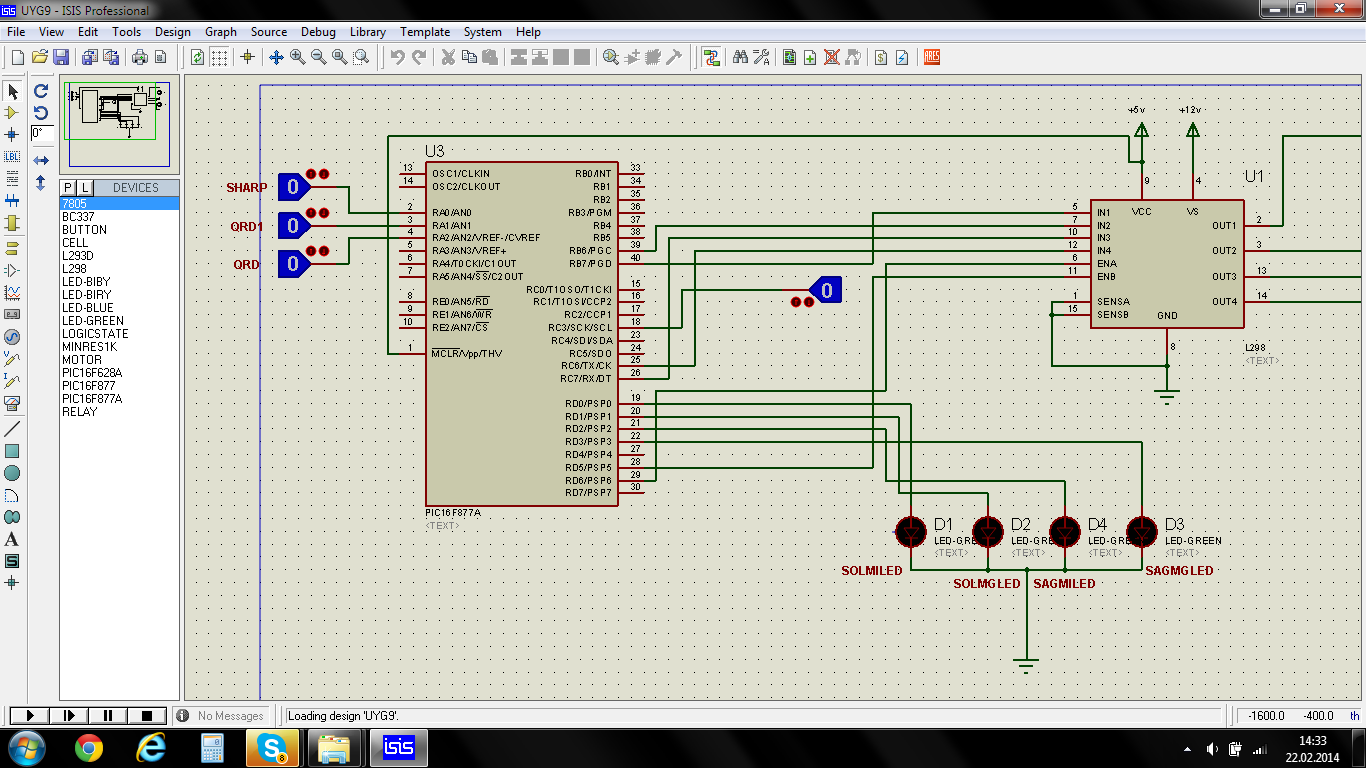This screenshot has height=768, width=1366.
Task: Select the Wire Label mode tool
Action: [x=13, y=156]
